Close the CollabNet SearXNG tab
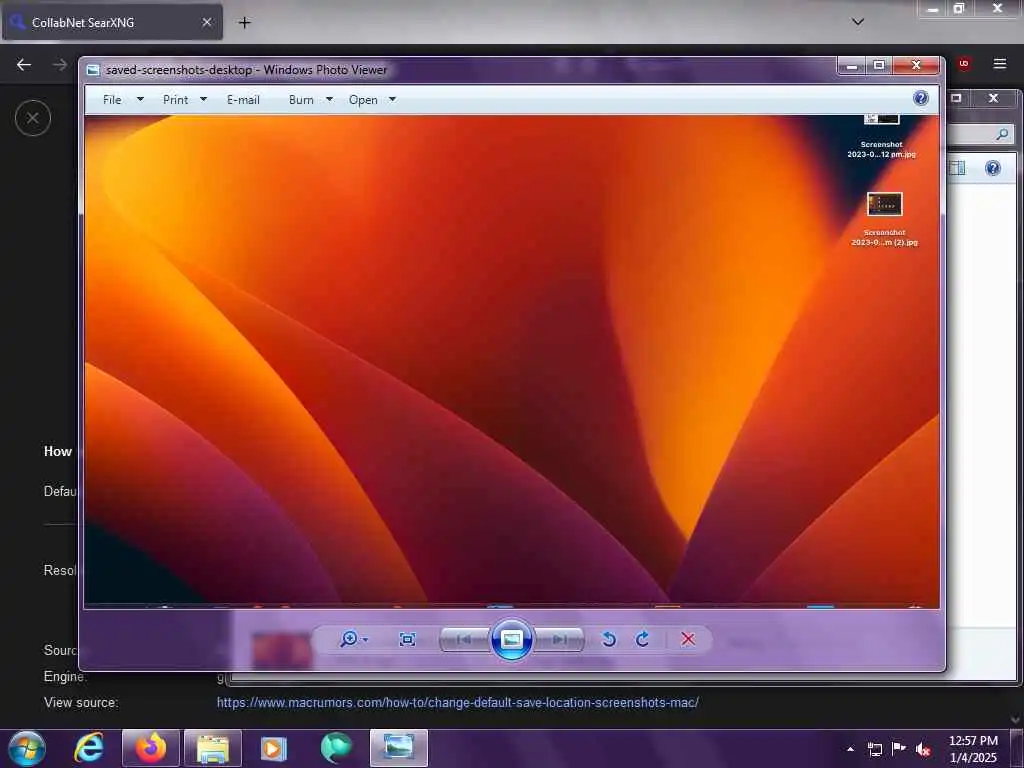Viewport: 1024px width, 768px height. tap(207, 22)
